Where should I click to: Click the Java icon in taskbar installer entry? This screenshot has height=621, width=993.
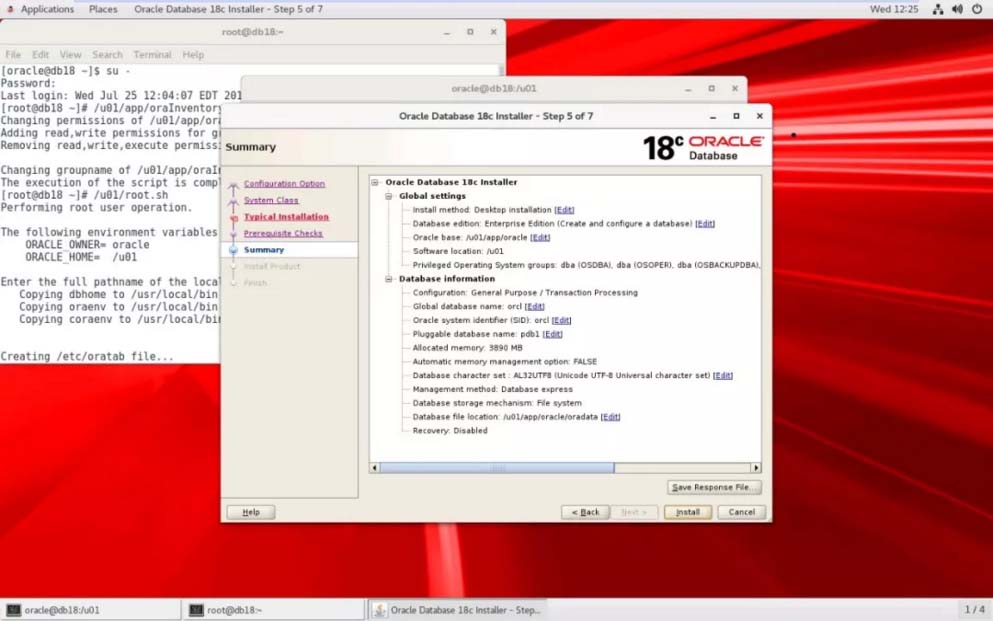[x=380, y=610]
